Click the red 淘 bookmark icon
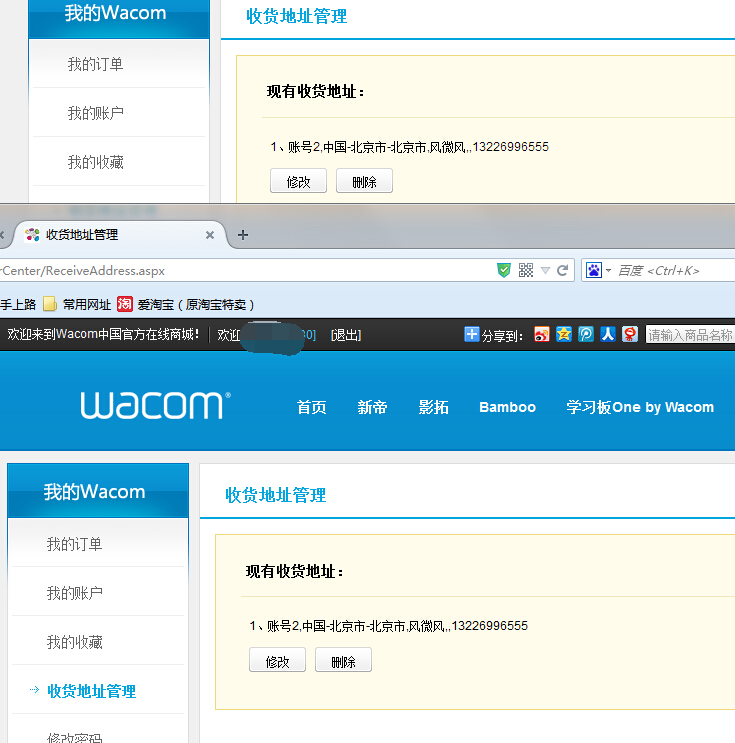Screen dimensions: 735x743 pyautogui.click(x=125, y=304)
